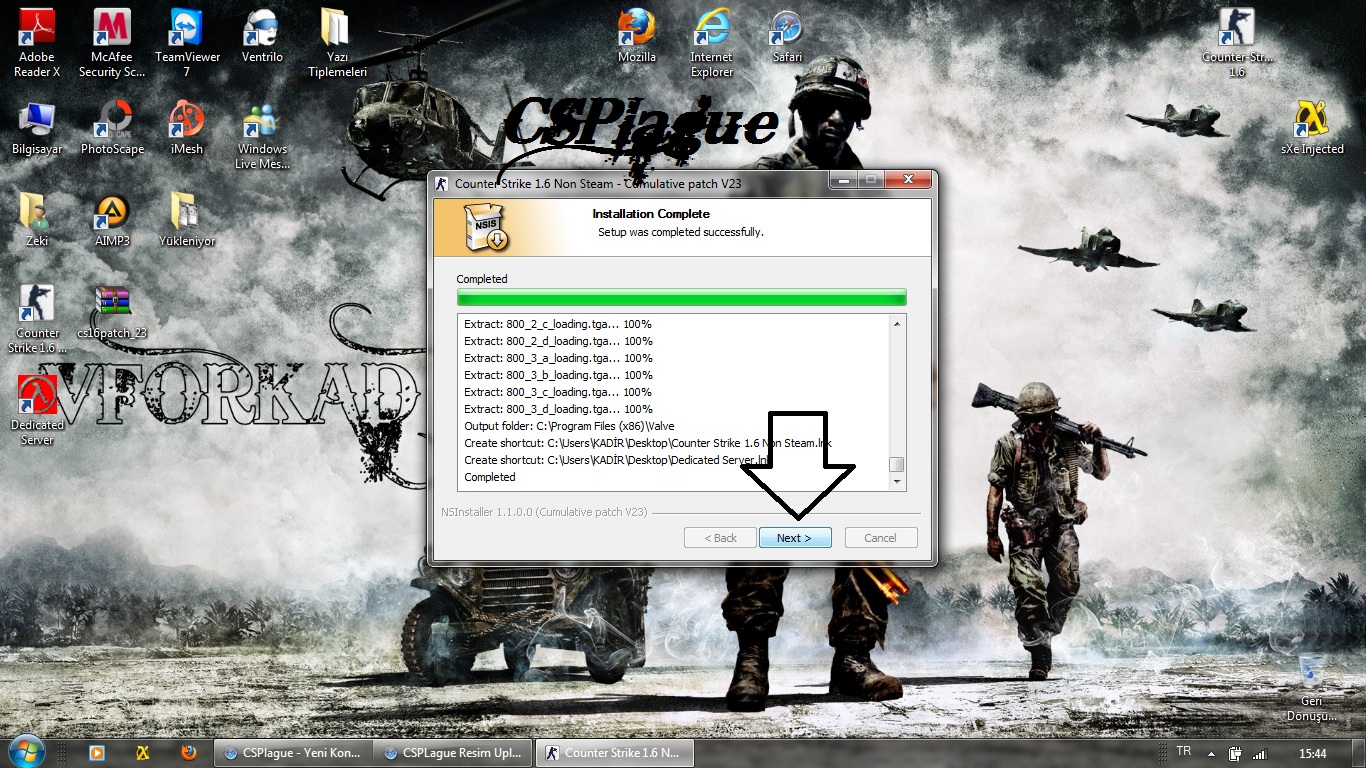Select the Dedicated Server shortcut icon

coord(37,398)
